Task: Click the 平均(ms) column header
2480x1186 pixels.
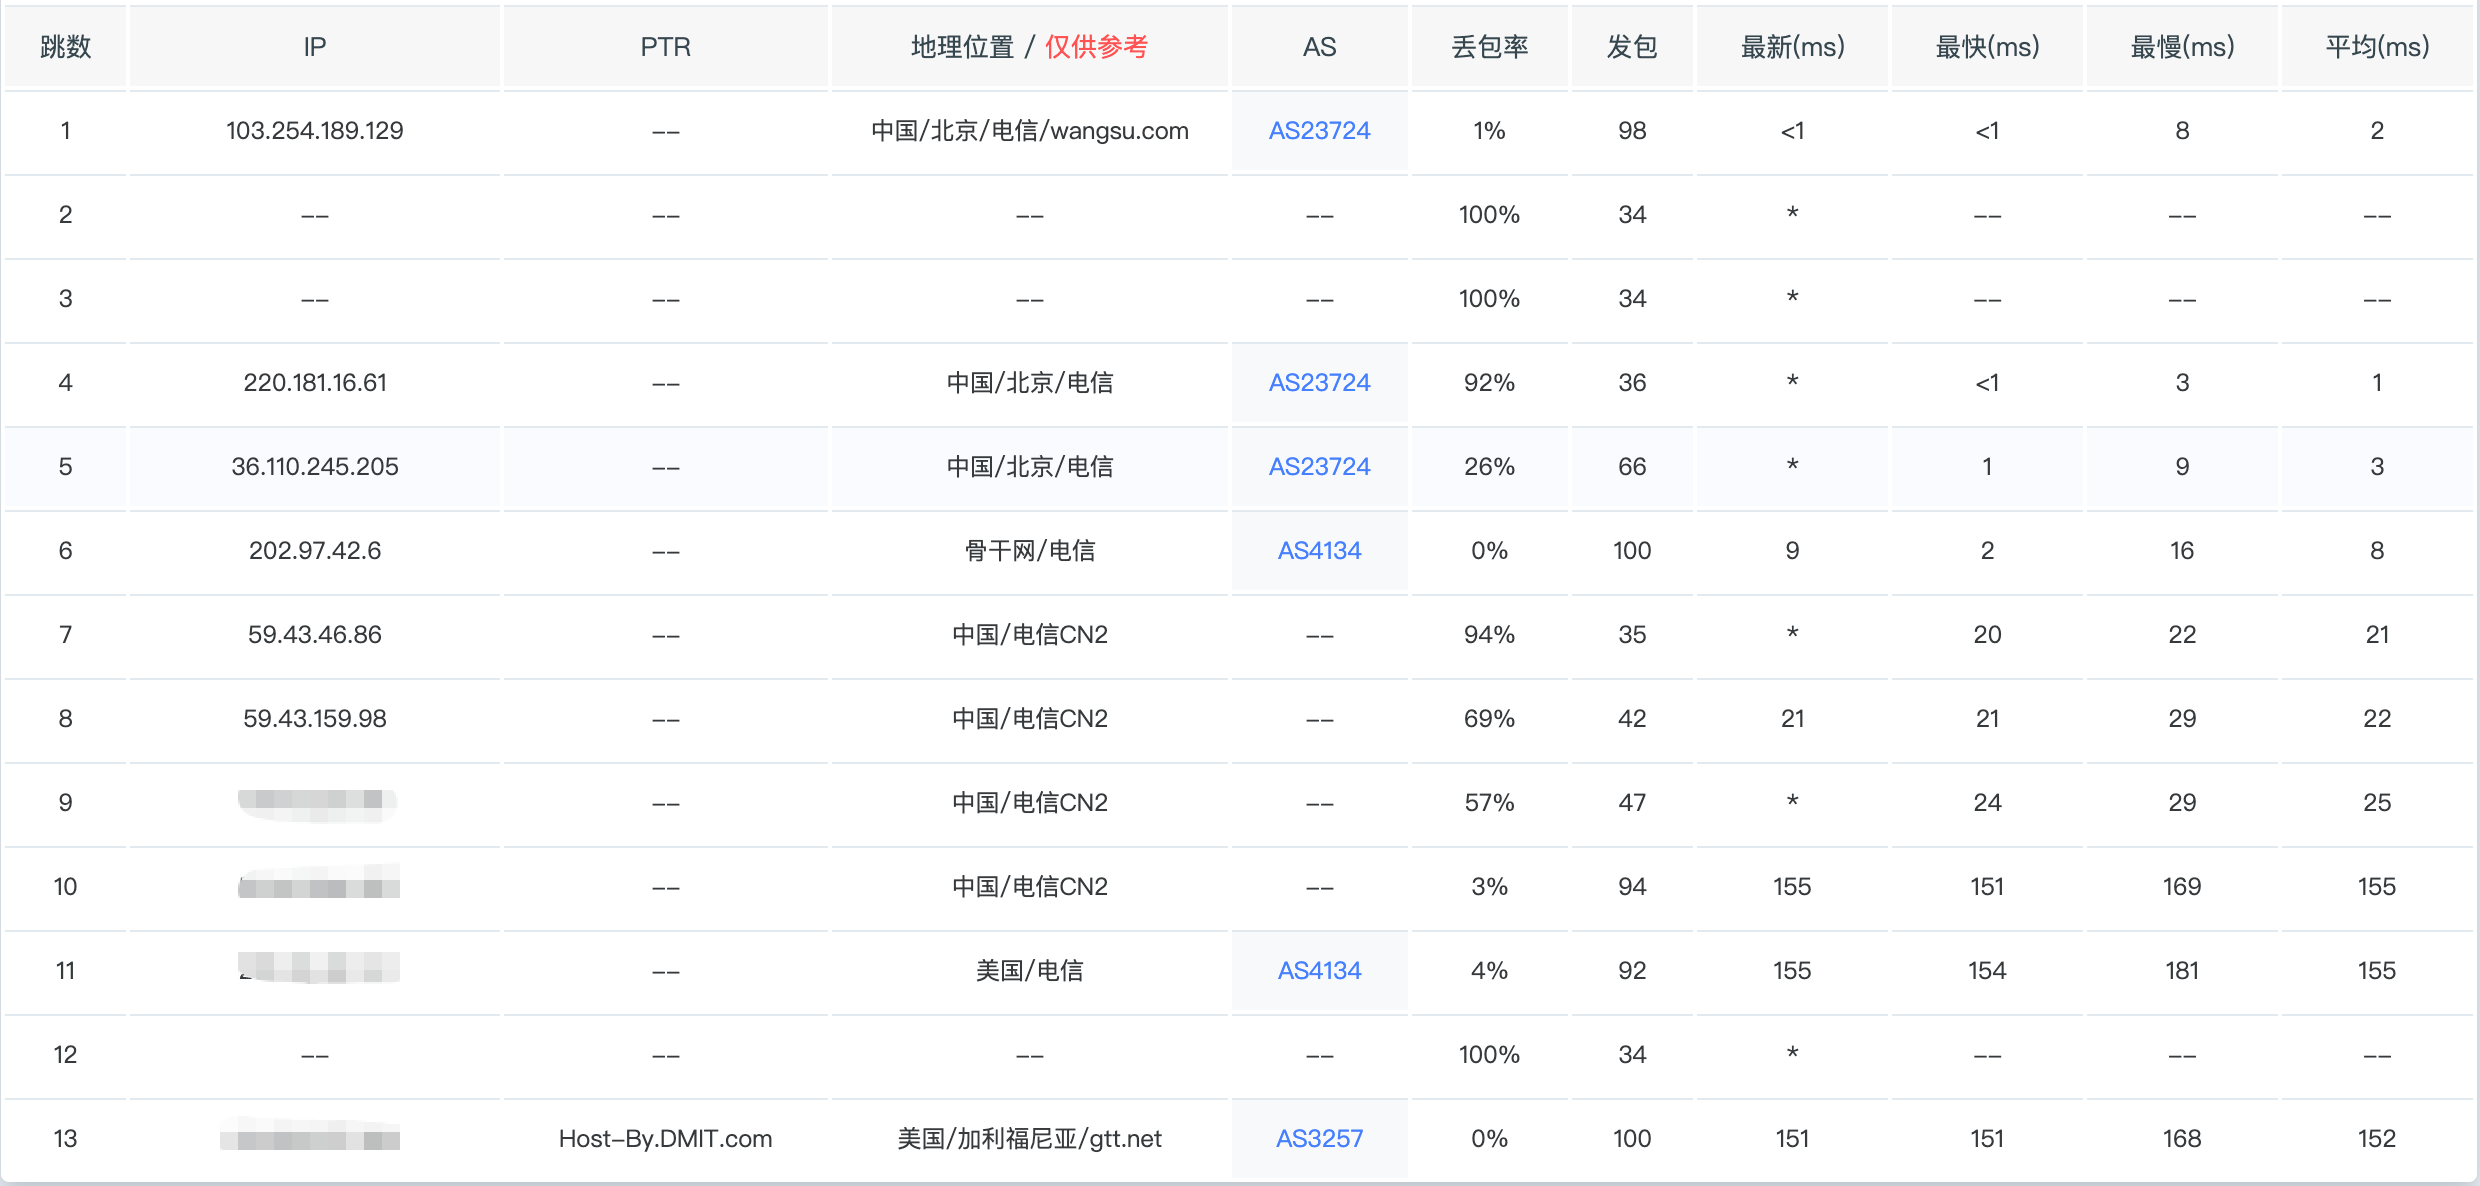Action: 2377,47
